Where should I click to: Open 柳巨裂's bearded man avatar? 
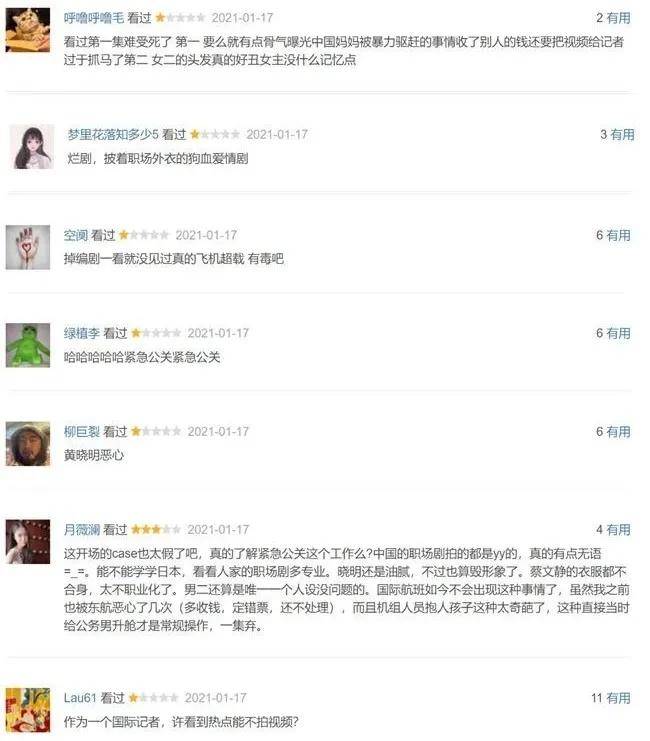[x=28, y=444]
